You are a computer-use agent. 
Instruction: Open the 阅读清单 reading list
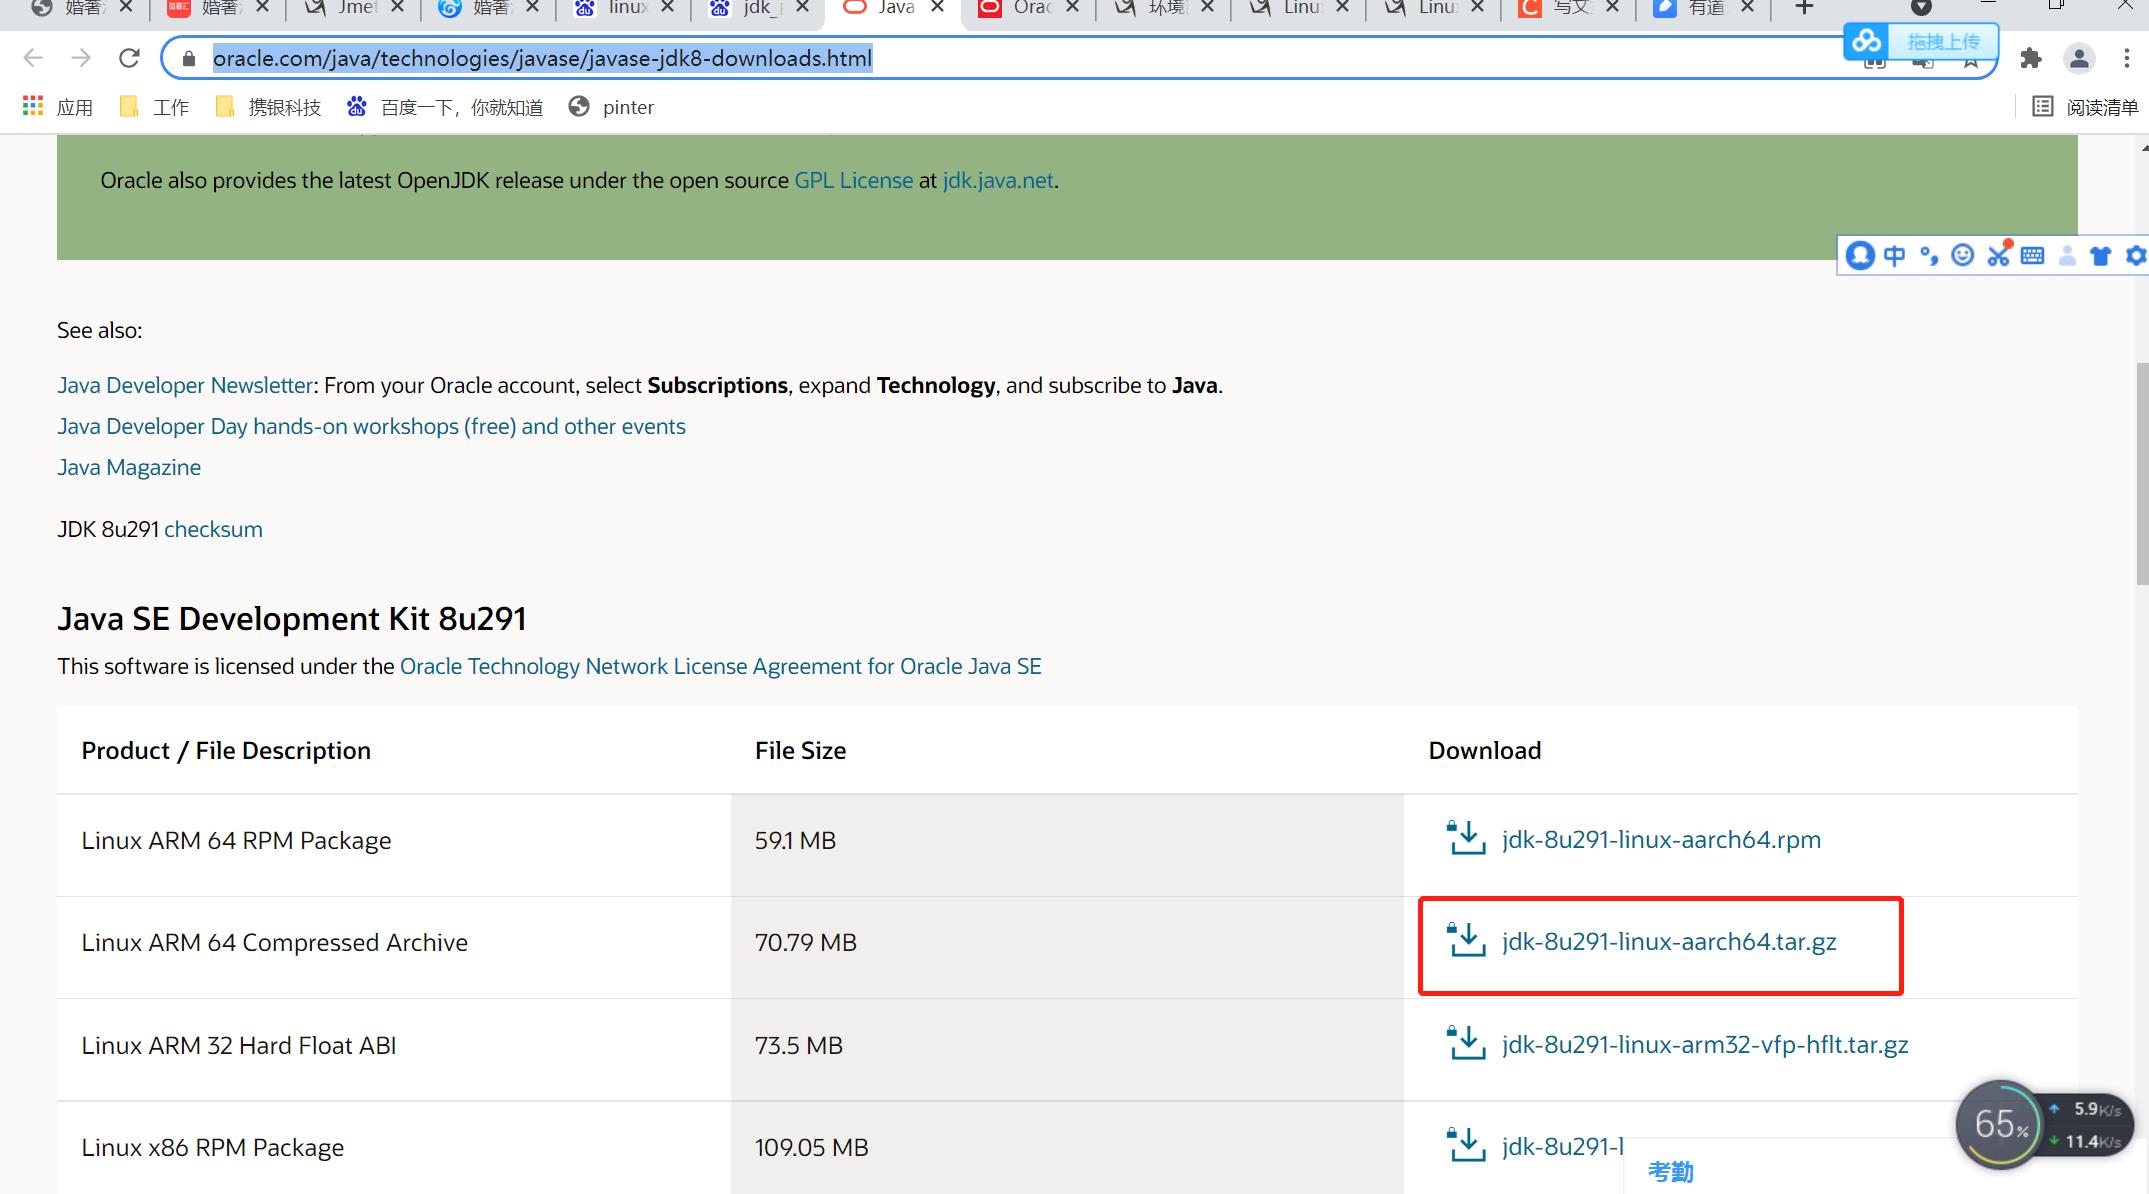click(x=2085, y=107)
